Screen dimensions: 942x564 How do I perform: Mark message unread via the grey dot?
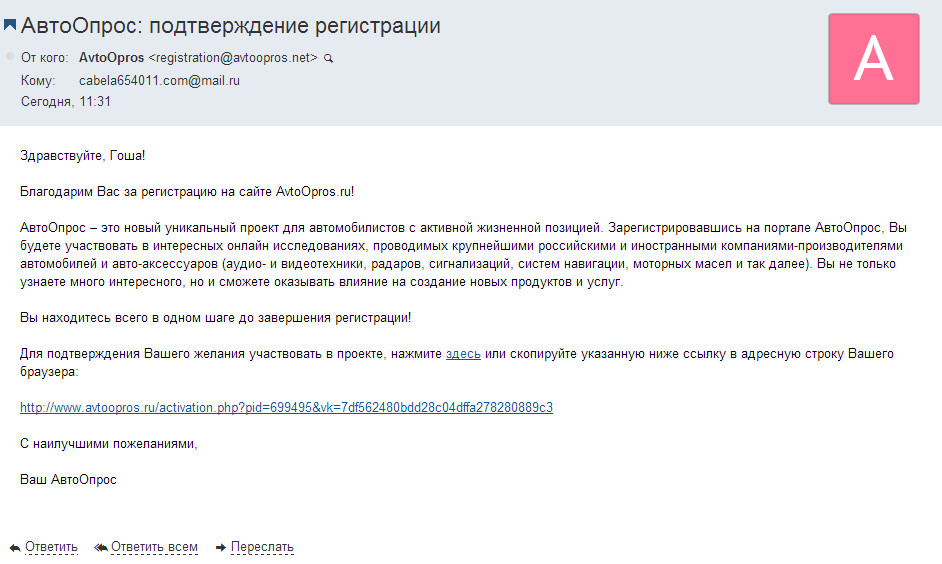click(10, 56)
